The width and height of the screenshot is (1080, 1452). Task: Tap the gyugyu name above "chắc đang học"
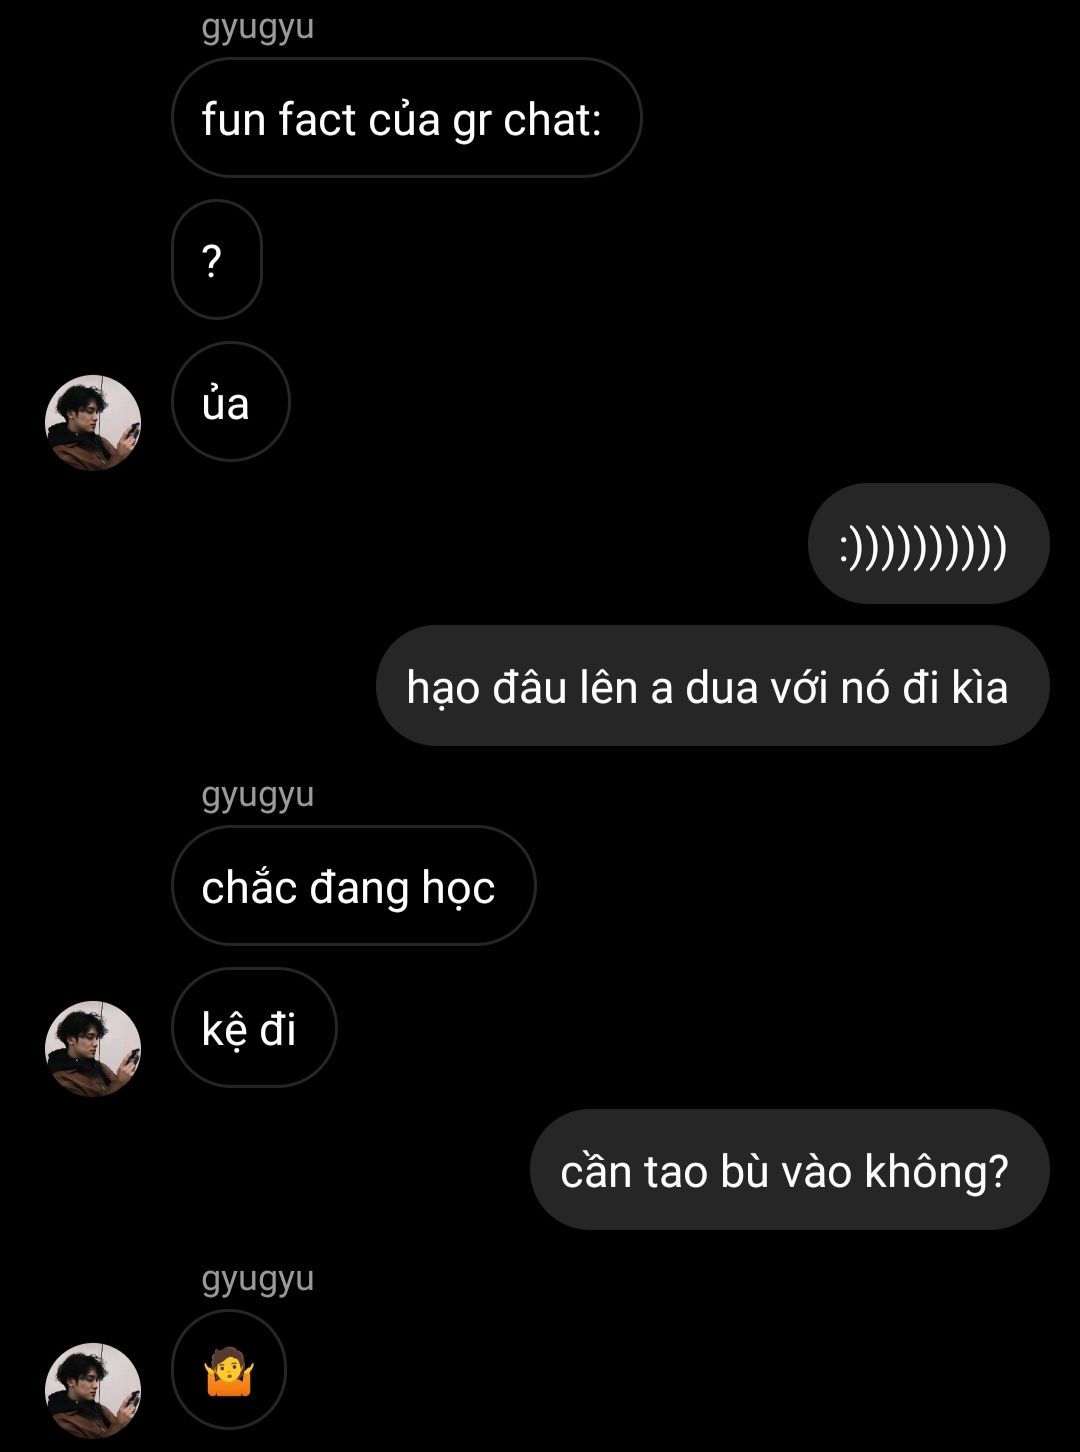pyautogui.click(x=258, y=795)
